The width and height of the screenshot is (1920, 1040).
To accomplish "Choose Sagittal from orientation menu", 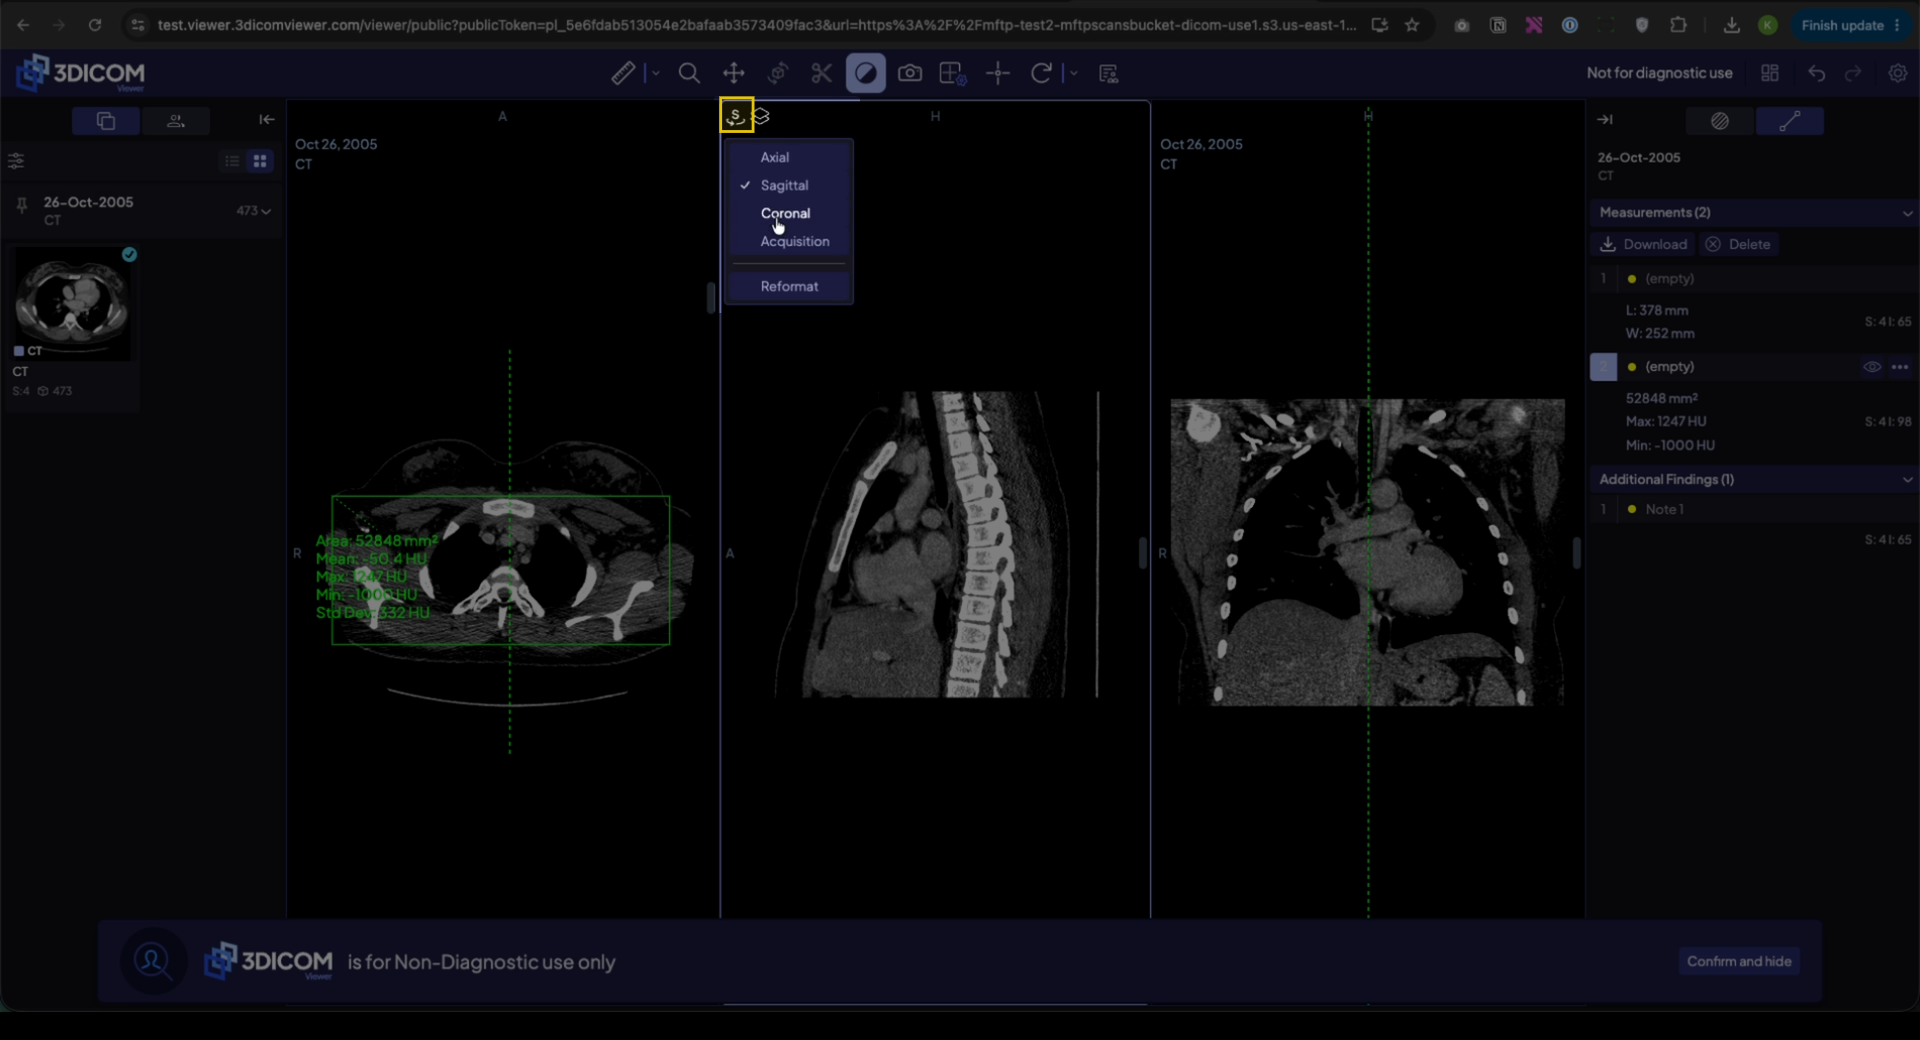I will tap(784, 185).
